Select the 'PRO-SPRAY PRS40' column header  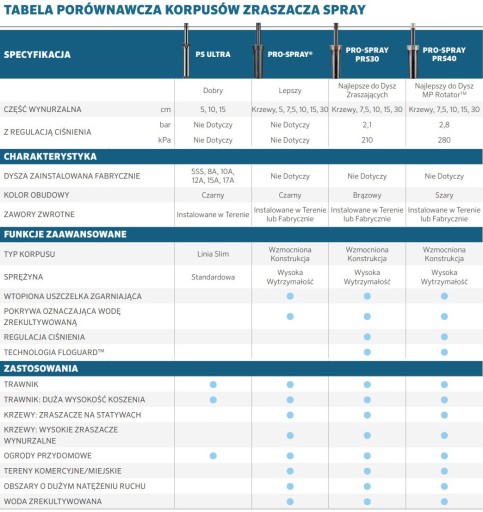444,54
